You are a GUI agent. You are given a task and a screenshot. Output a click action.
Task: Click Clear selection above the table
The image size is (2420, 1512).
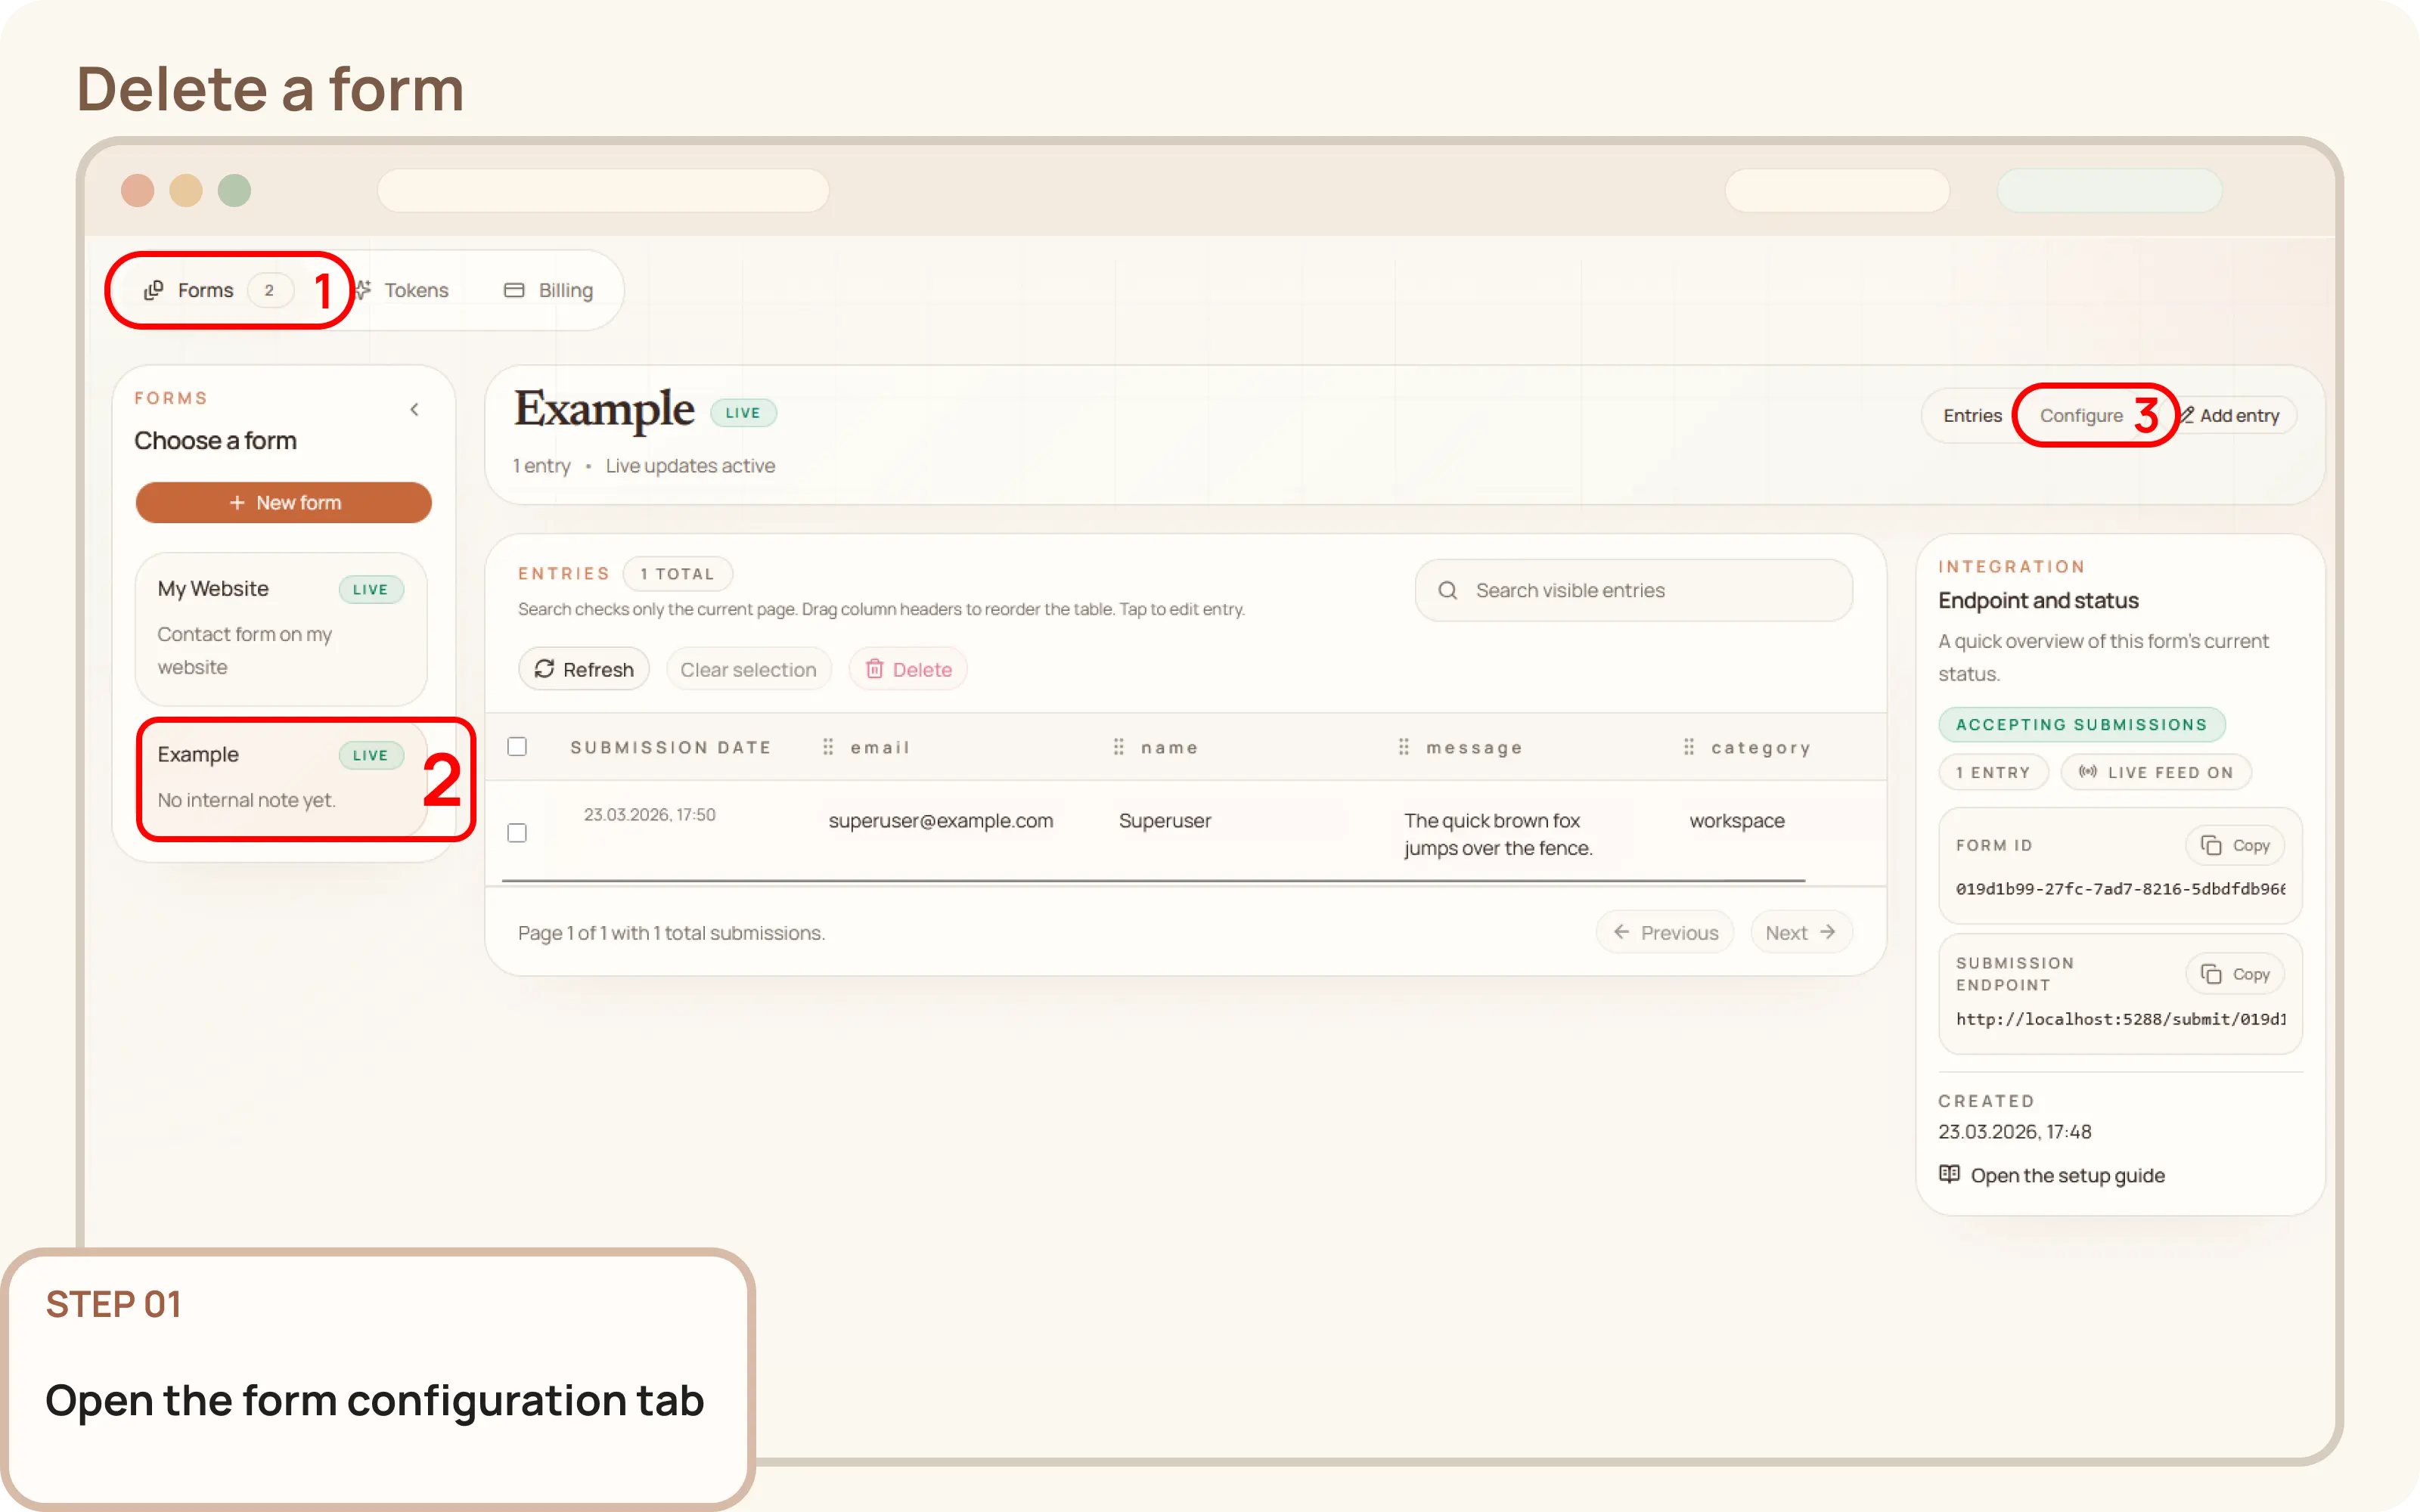point(748,668)
